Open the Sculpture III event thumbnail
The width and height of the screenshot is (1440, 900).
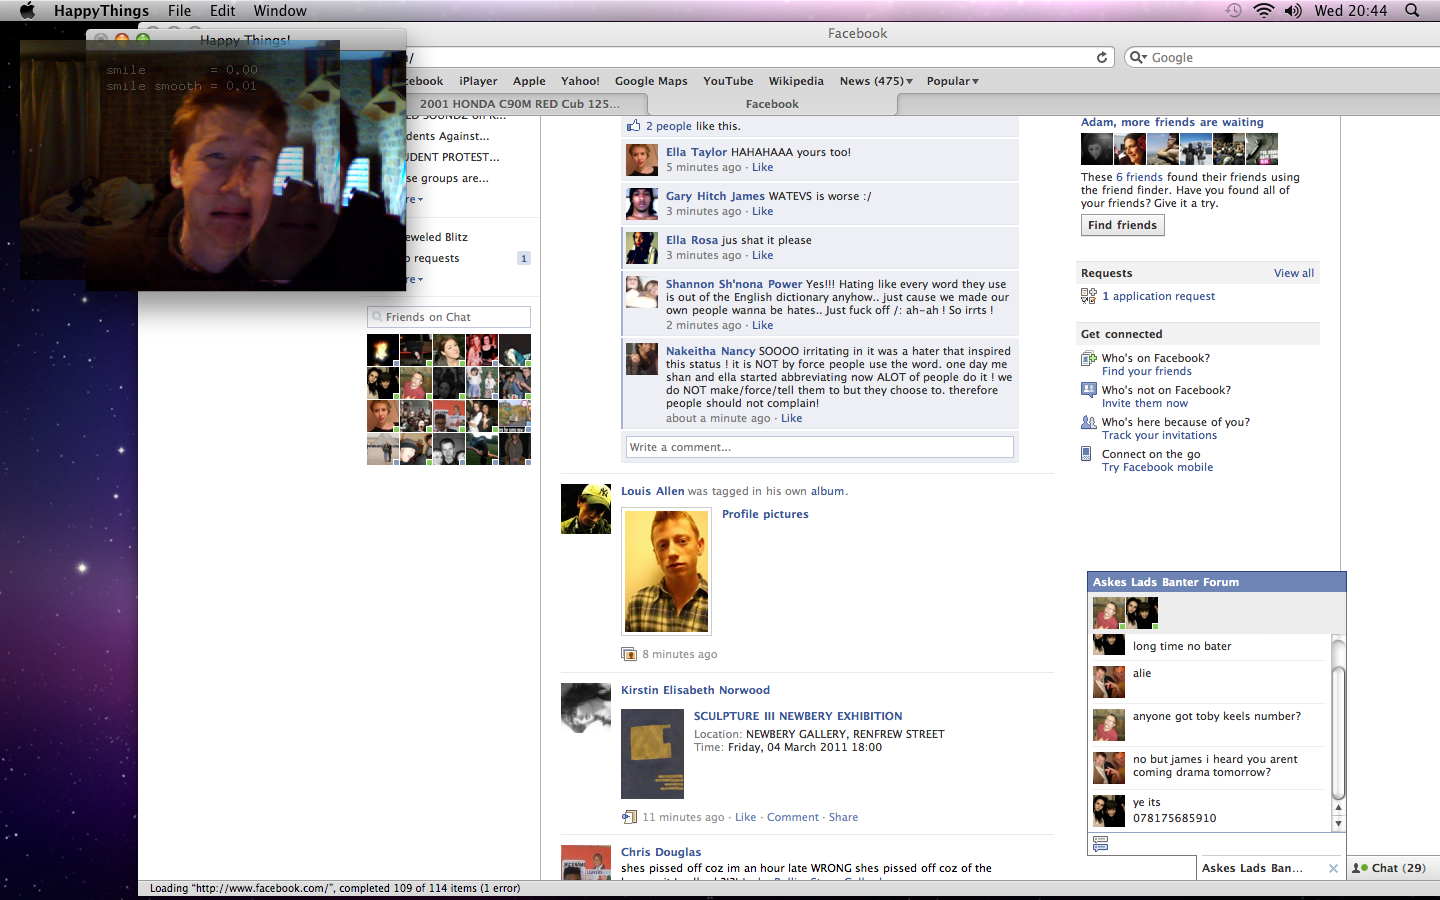coord(653,754)
